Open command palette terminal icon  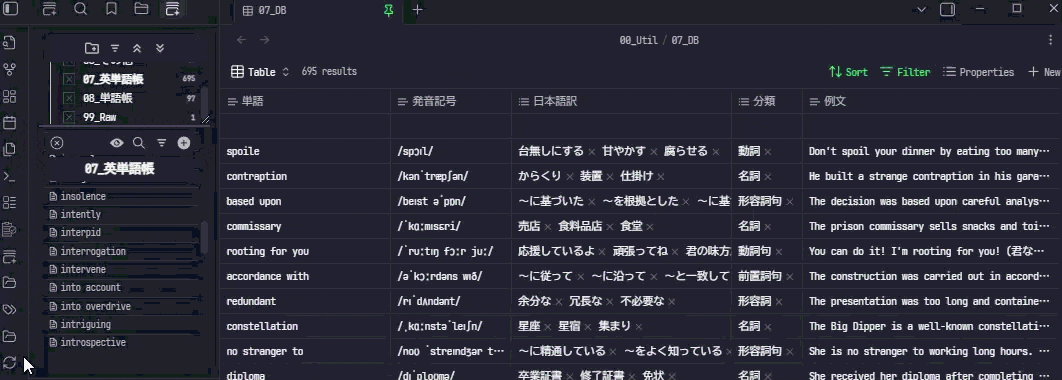tap(9, 176)
